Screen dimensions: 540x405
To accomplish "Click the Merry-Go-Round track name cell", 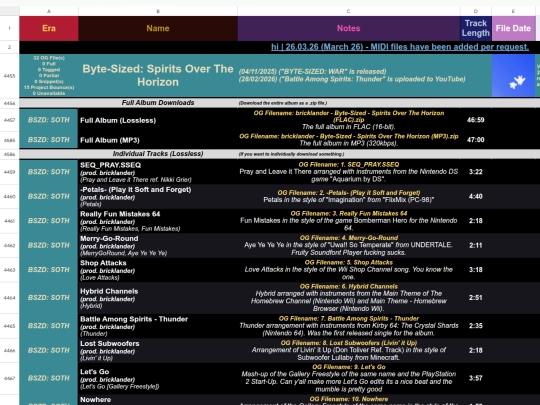I will point(158,245).
